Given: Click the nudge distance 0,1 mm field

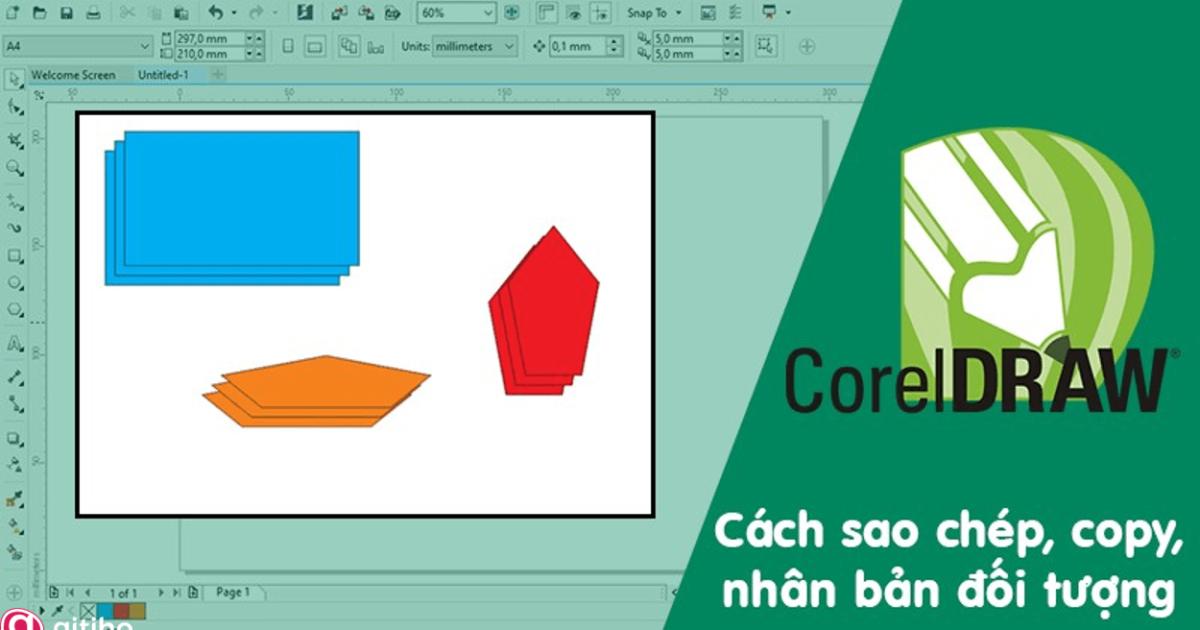Looking at the screenshot, I should point(575,45).
